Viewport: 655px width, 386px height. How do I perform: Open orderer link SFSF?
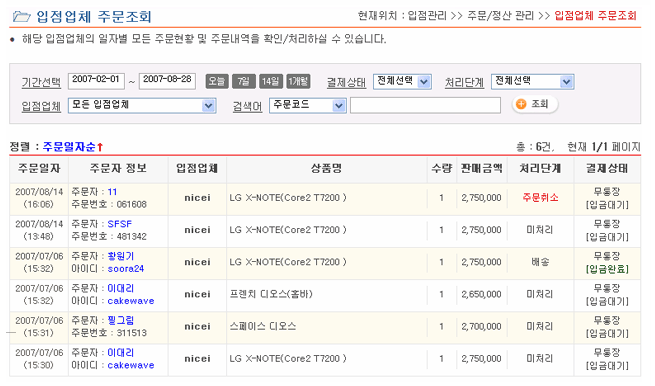(119, 224)
